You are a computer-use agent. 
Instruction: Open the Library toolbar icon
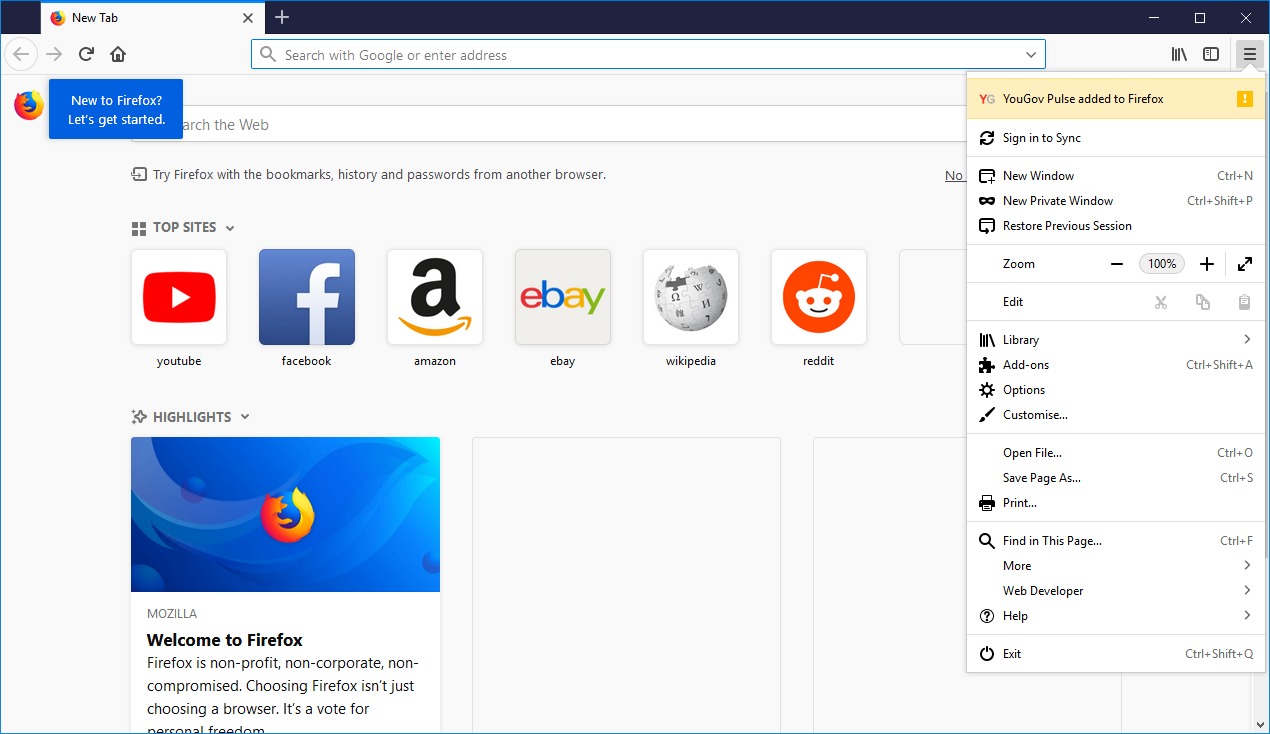tap(1180, 54)
